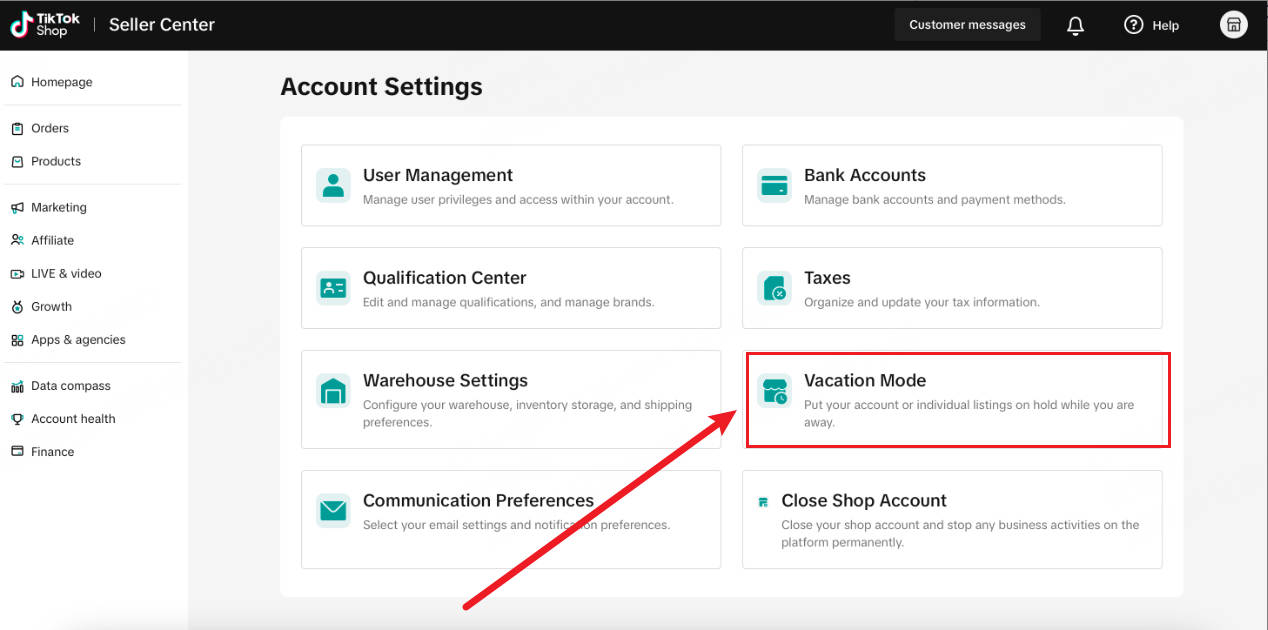Viewport: 1268px width, 630px height.
Task: Click the Qualification Center ID icon
Action: pos(333,288)
